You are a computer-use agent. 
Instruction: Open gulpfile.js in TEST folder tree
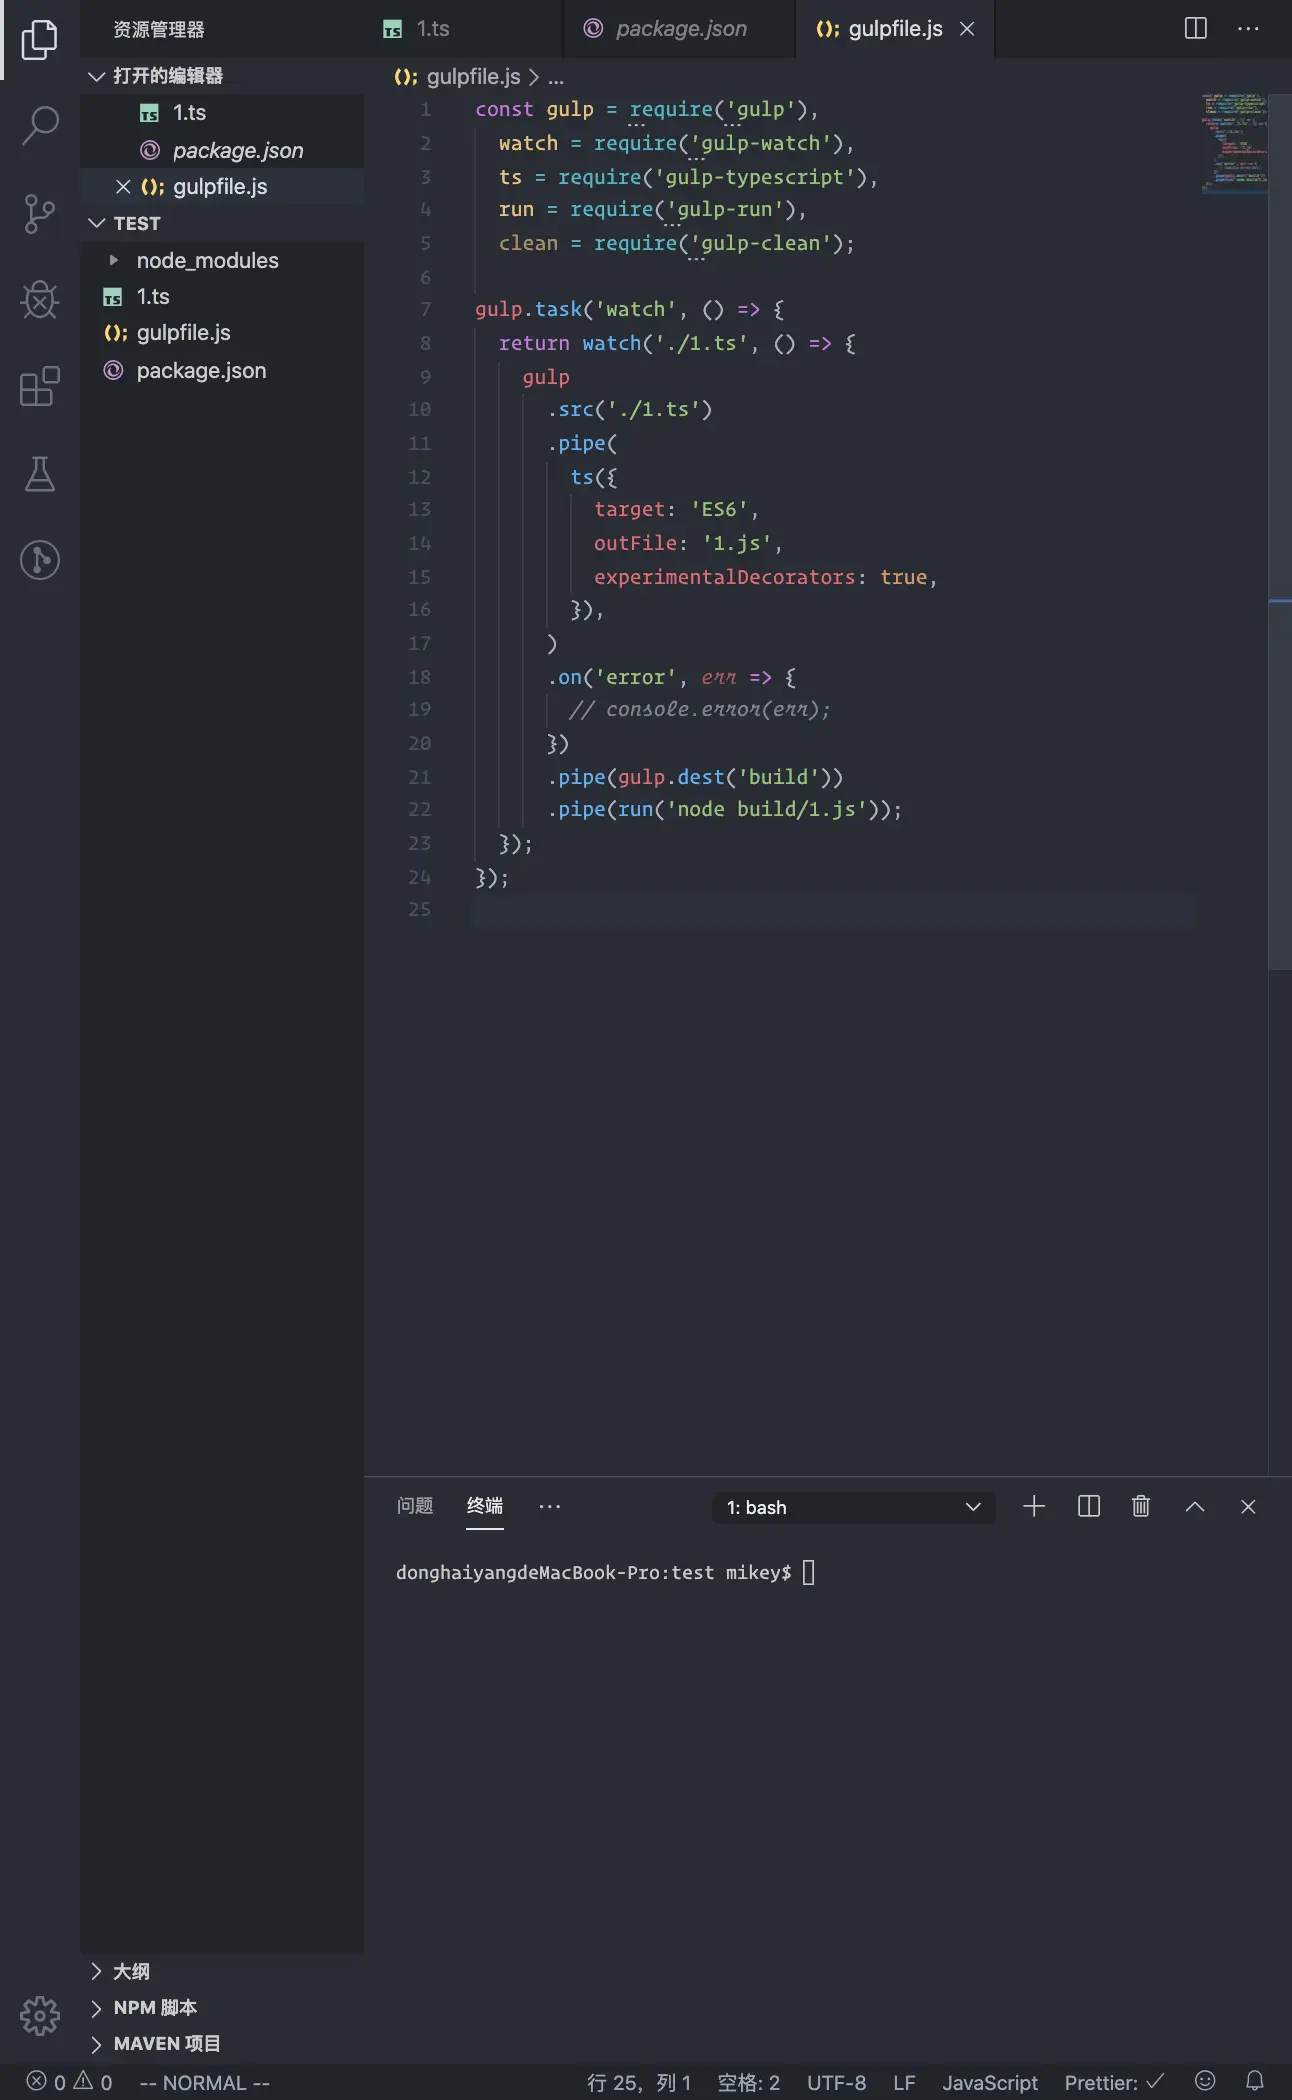(x=222, y=333)
